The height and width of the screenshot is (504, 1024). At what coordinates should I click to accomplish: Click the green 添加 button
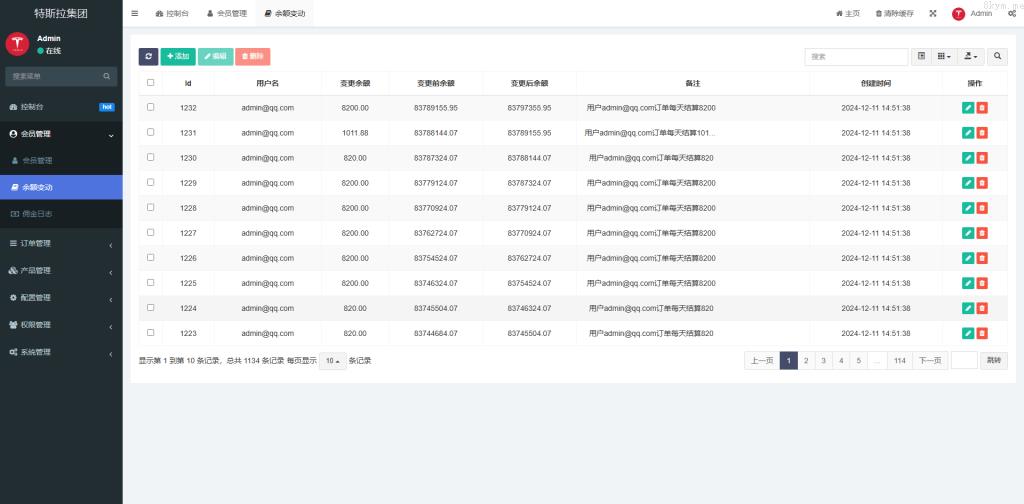178,57
